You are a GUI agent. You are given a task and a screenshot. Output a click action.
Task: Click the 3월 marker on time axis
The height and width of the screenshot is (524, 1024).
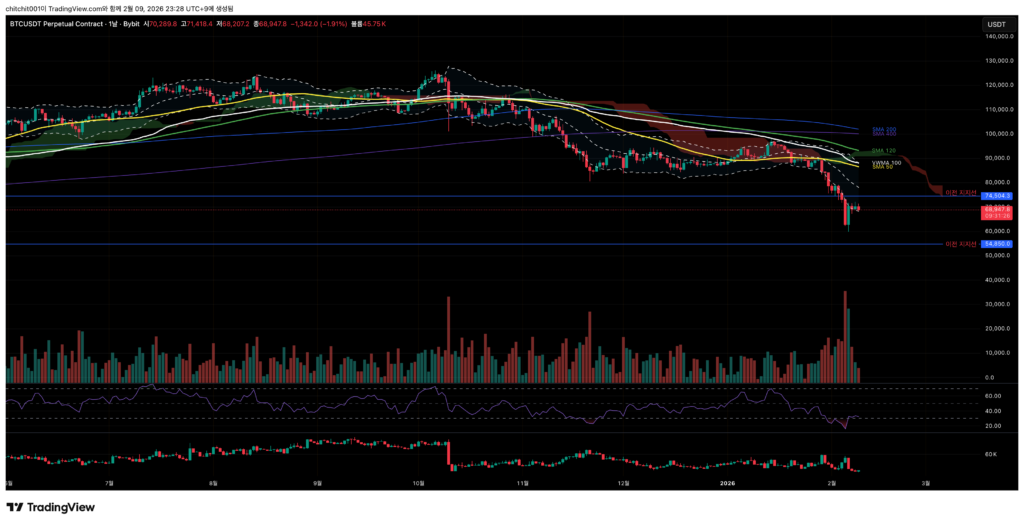click(x=925, y=482)
